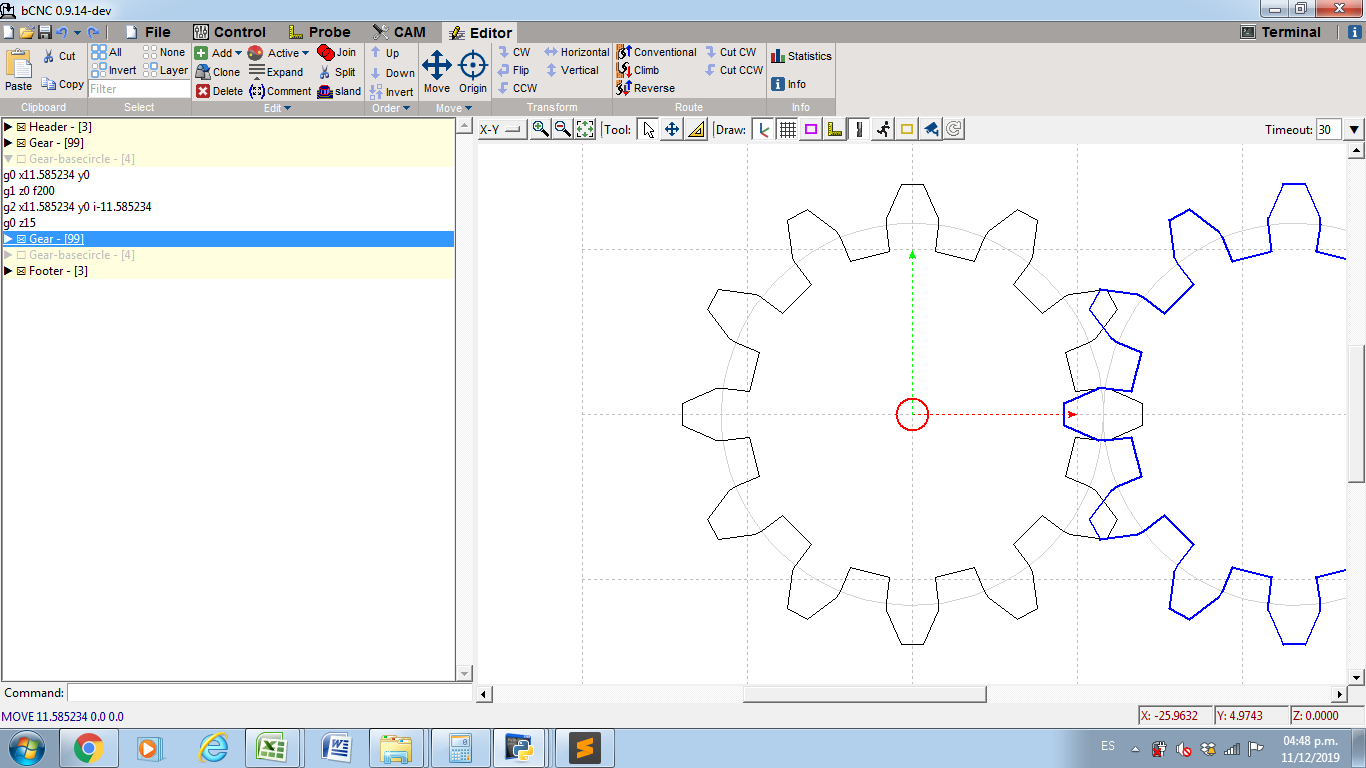Screen dimensions: 1366x768
Task: Switch to the File tab
Action: click(x=147, y=32)
